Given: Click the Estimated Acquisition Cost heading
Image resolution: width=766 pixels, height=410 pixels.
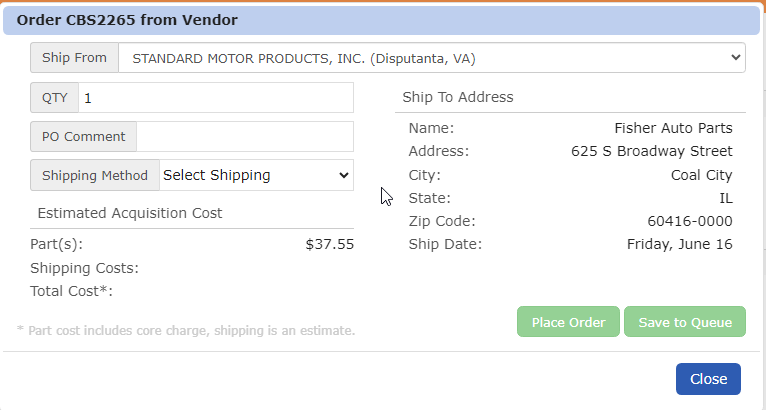Looking at the screenshot, I should pyautogui.click(x=130, y=213).
